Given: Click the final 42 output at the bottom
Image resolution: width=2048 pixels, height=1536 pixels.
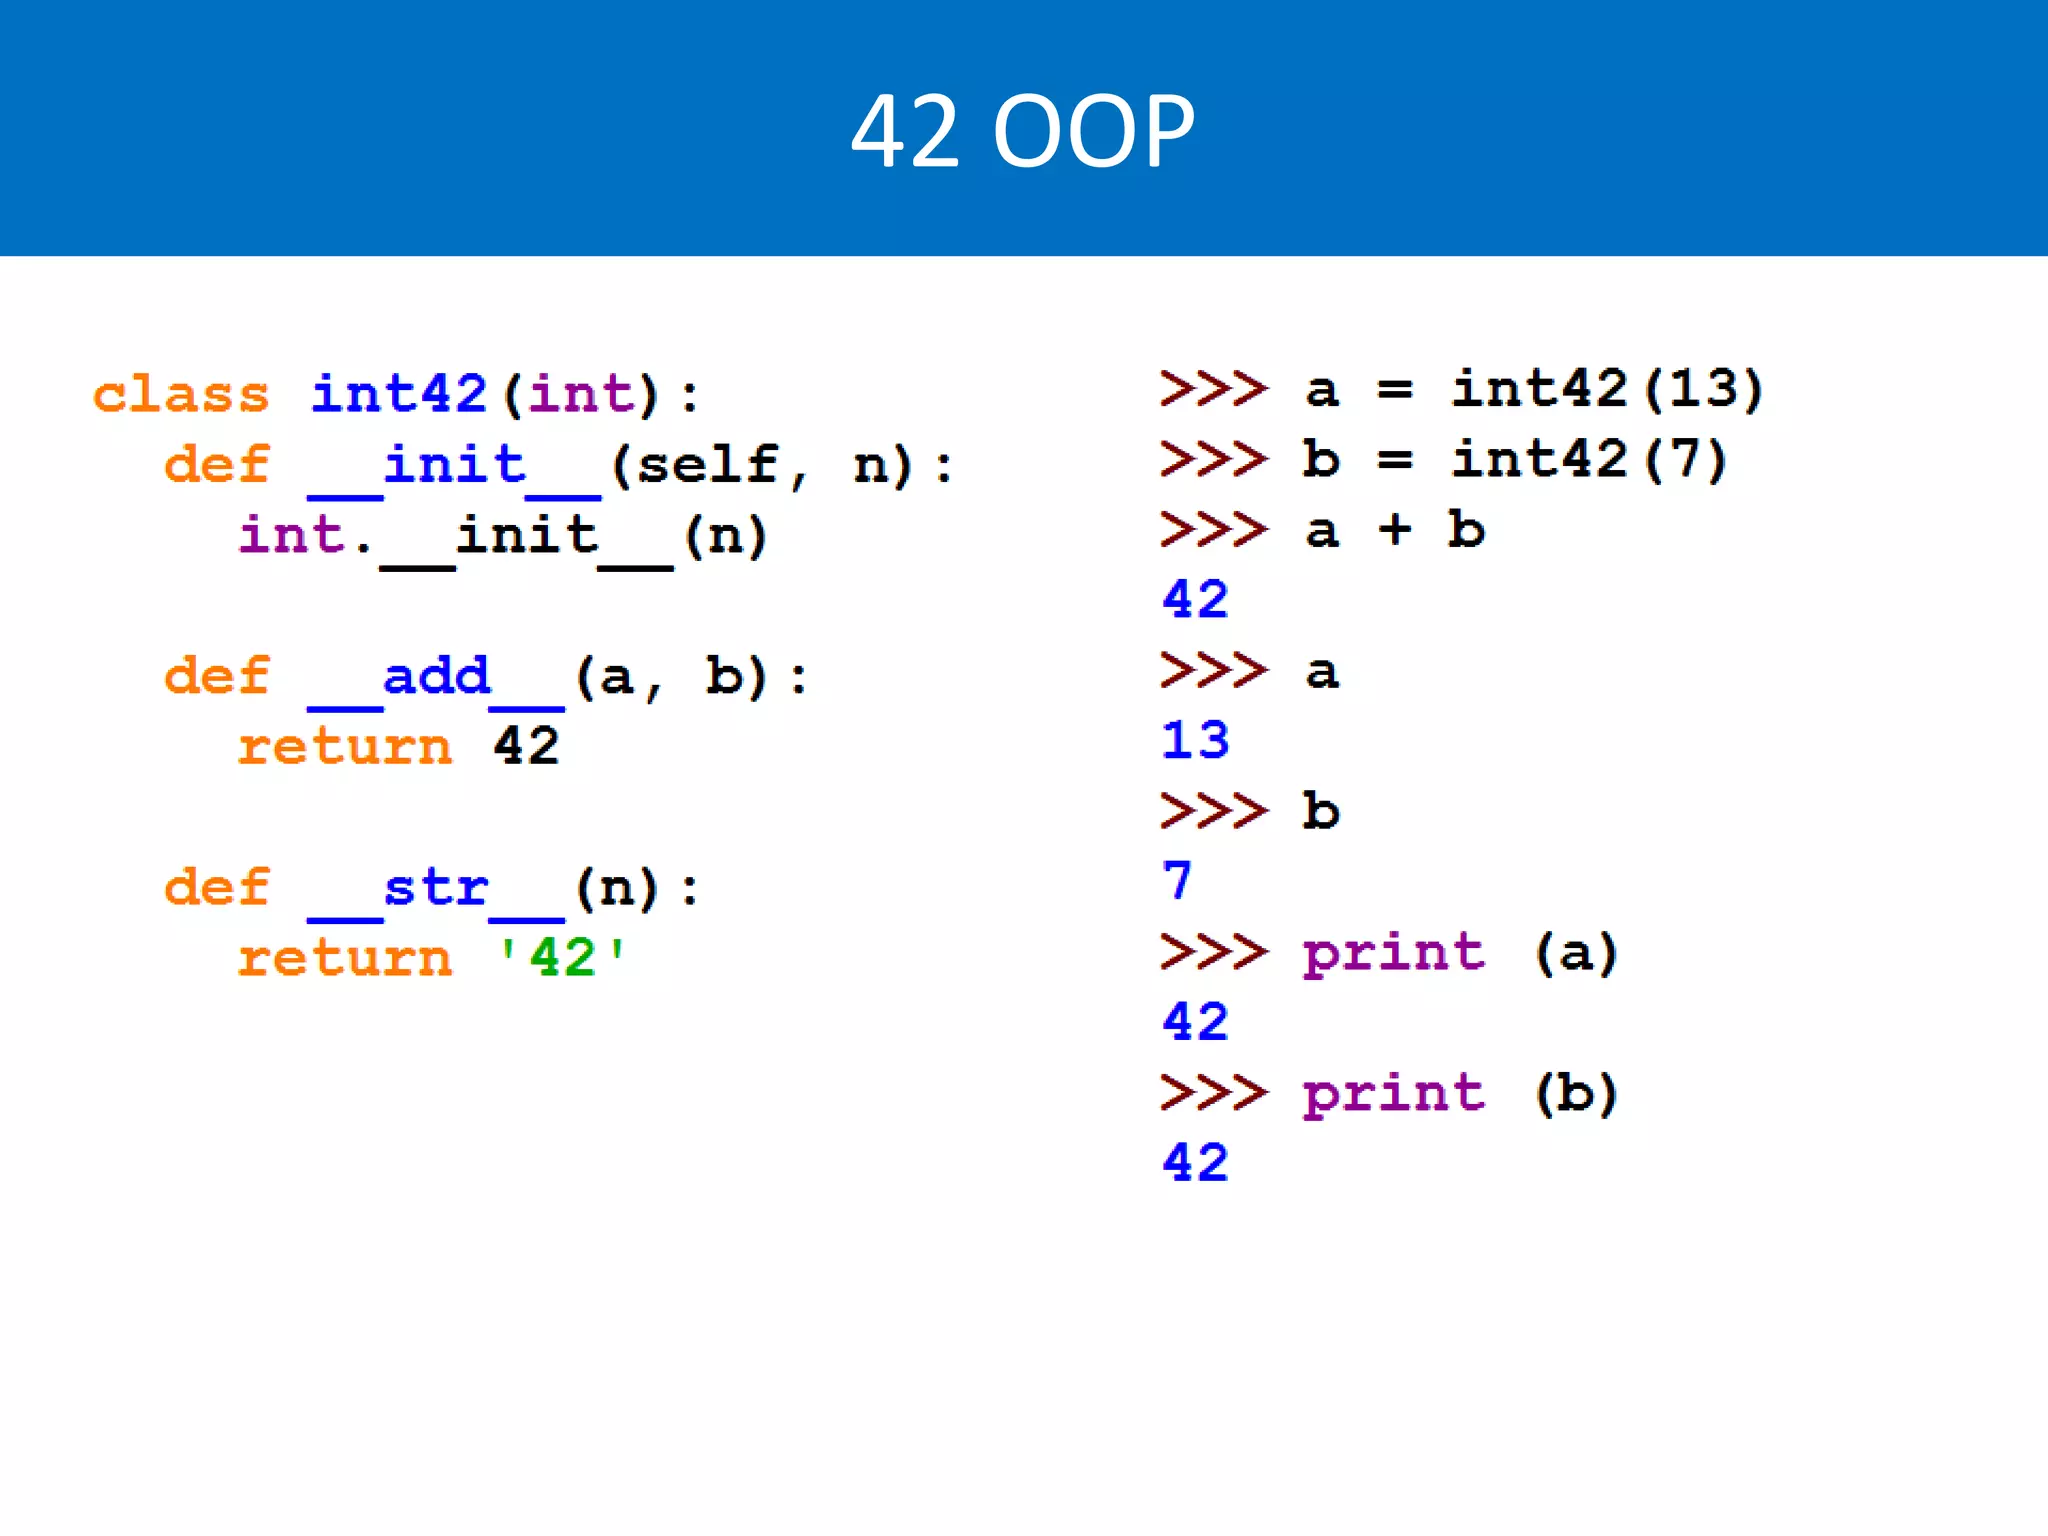Looking at the screenshot, I should (1194, 1162).
